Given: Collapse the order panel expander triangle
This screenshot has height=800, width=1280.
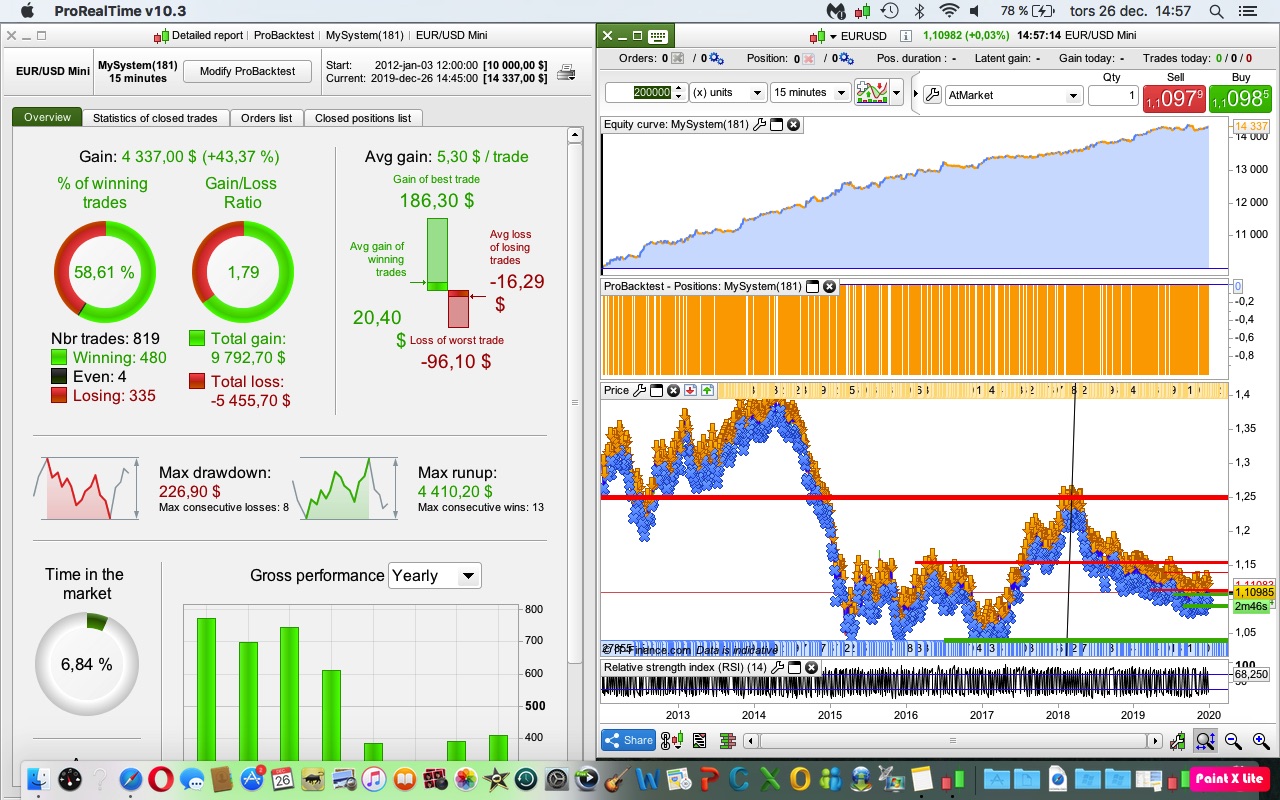Looking at the screenshot, I should pyautogui.click(x=915, y=94).
